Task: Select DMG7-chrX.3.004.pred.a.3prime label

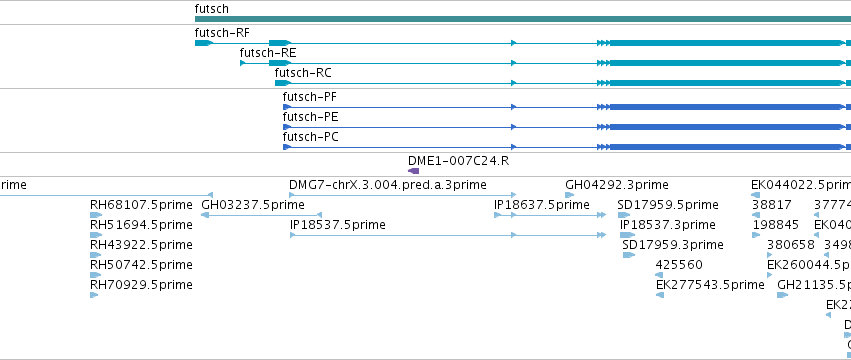Action: tap(388, 185)
